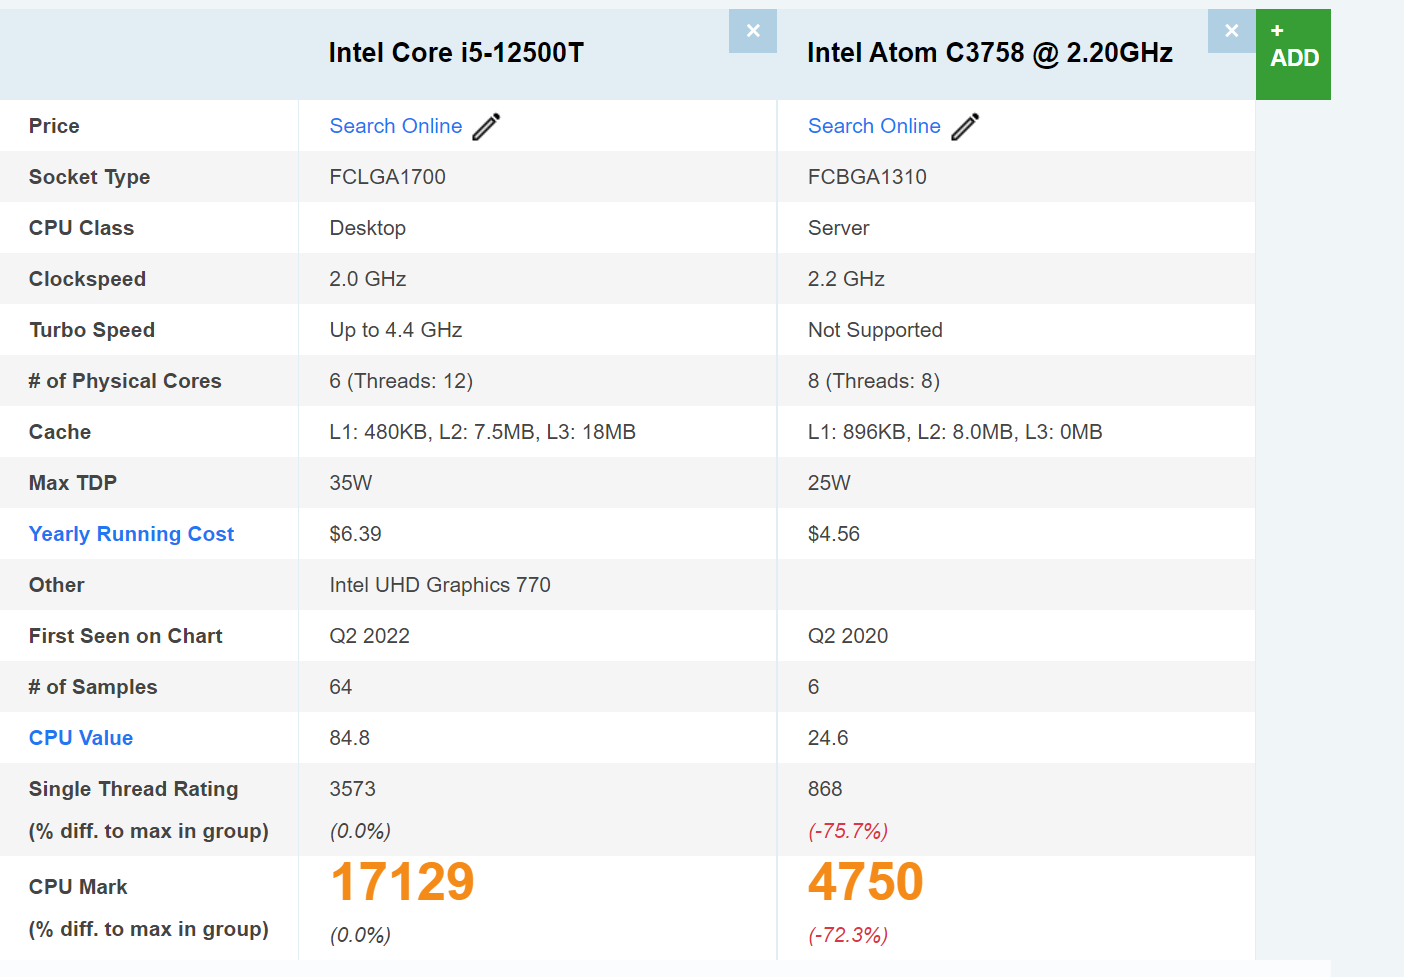1404x977 pixels.
Task: Click the 25W Max TDP value
Action: [829, 483]
